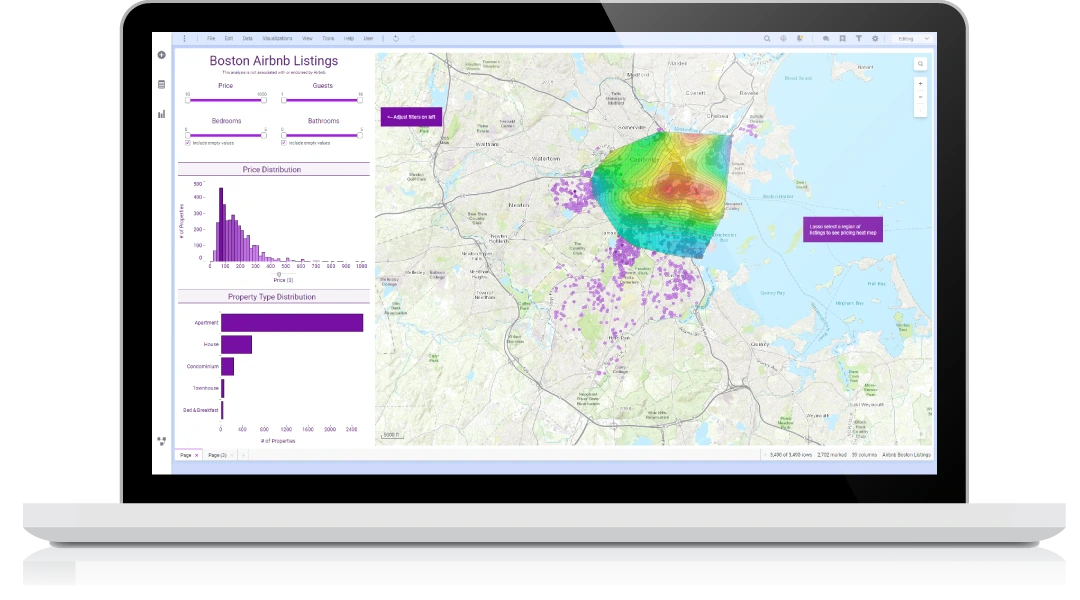Select the Condominium bar in property chart
The image size is (1080, 600).
point(227,366)
